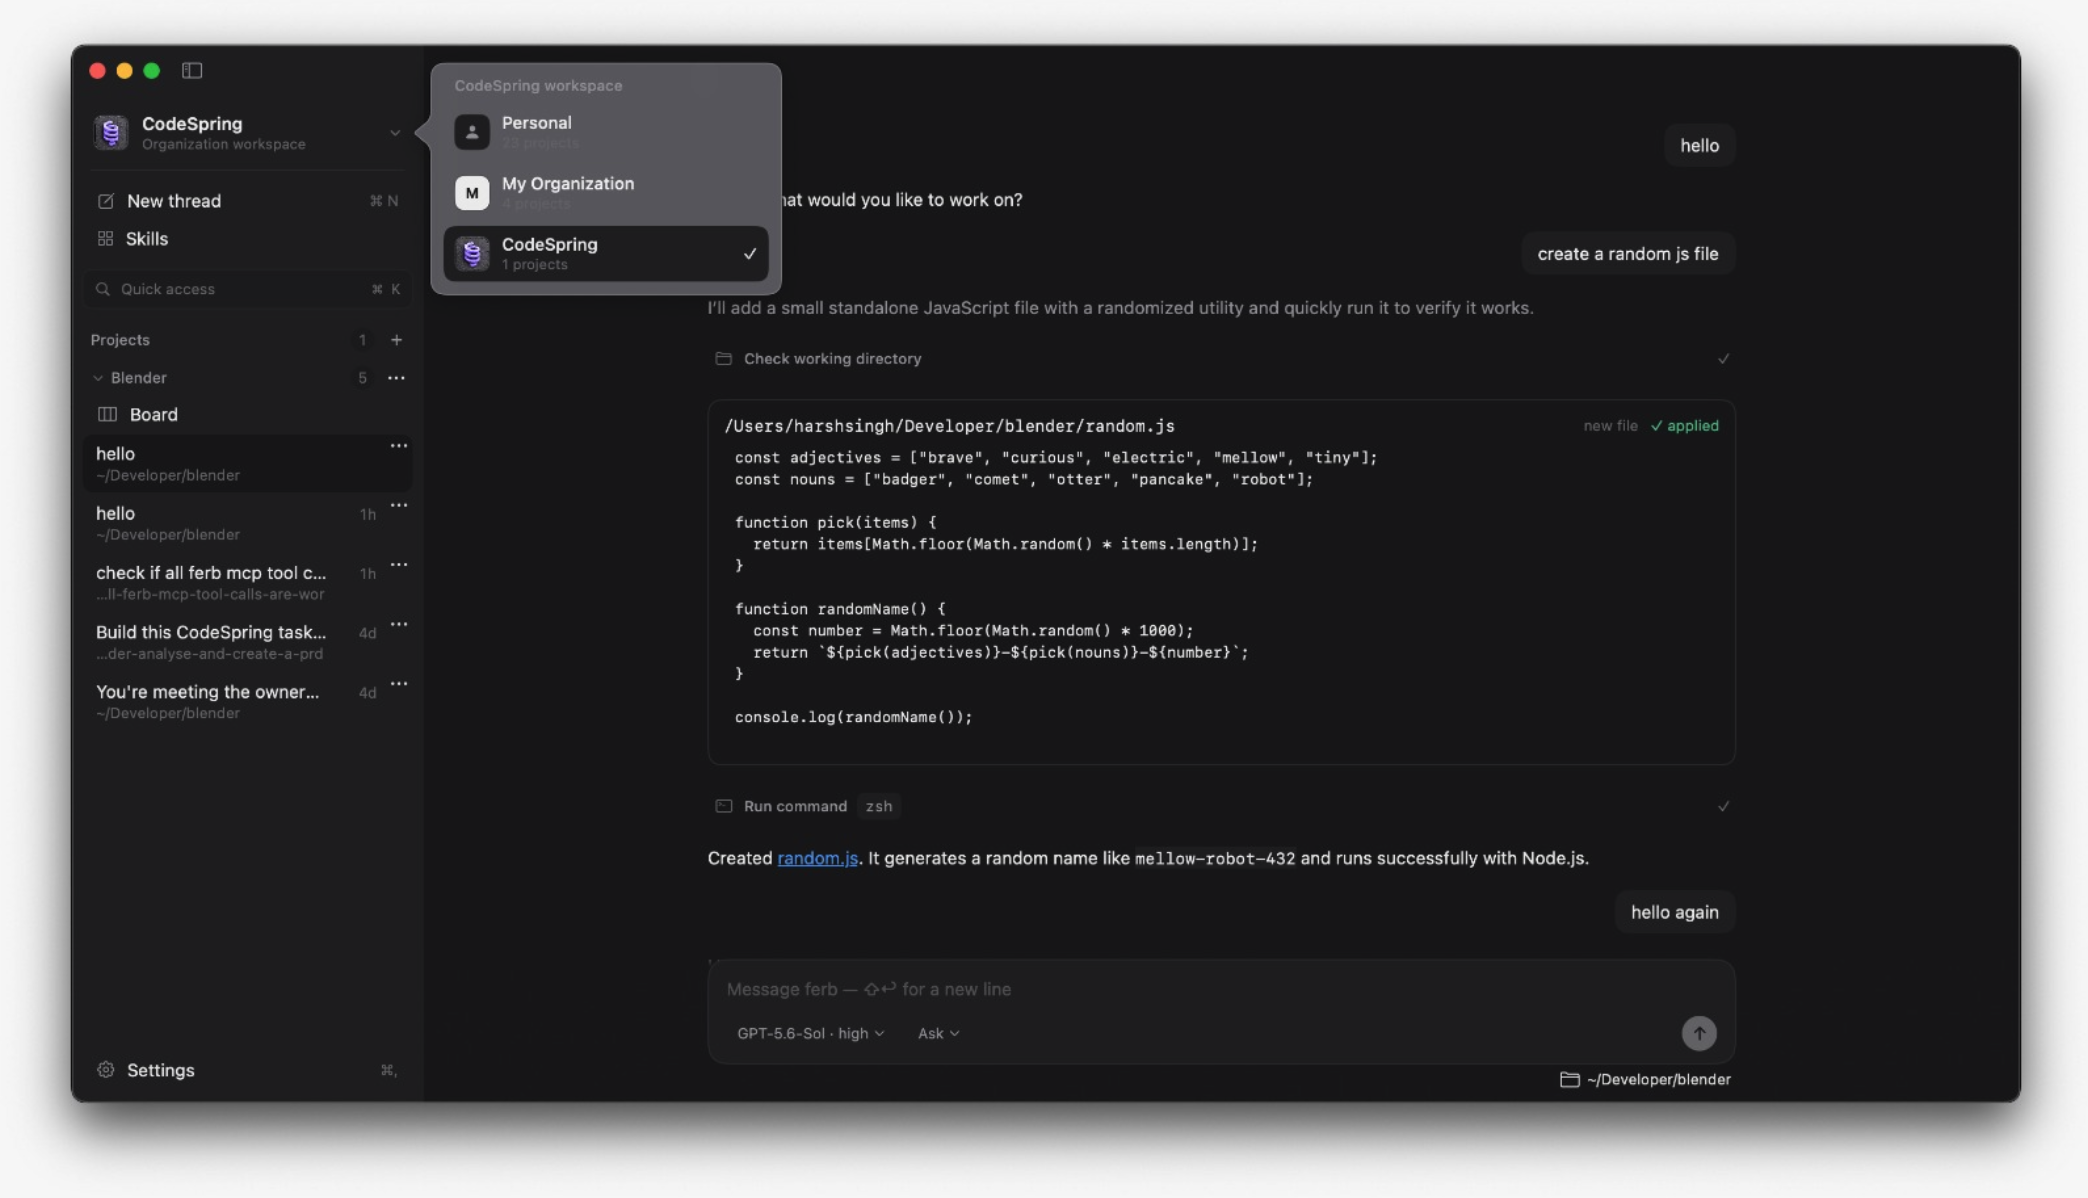2088x1198 pixels.
Task: Open the 'check if all ferb mcp tool c...' thread
Action: click(247, 582)
